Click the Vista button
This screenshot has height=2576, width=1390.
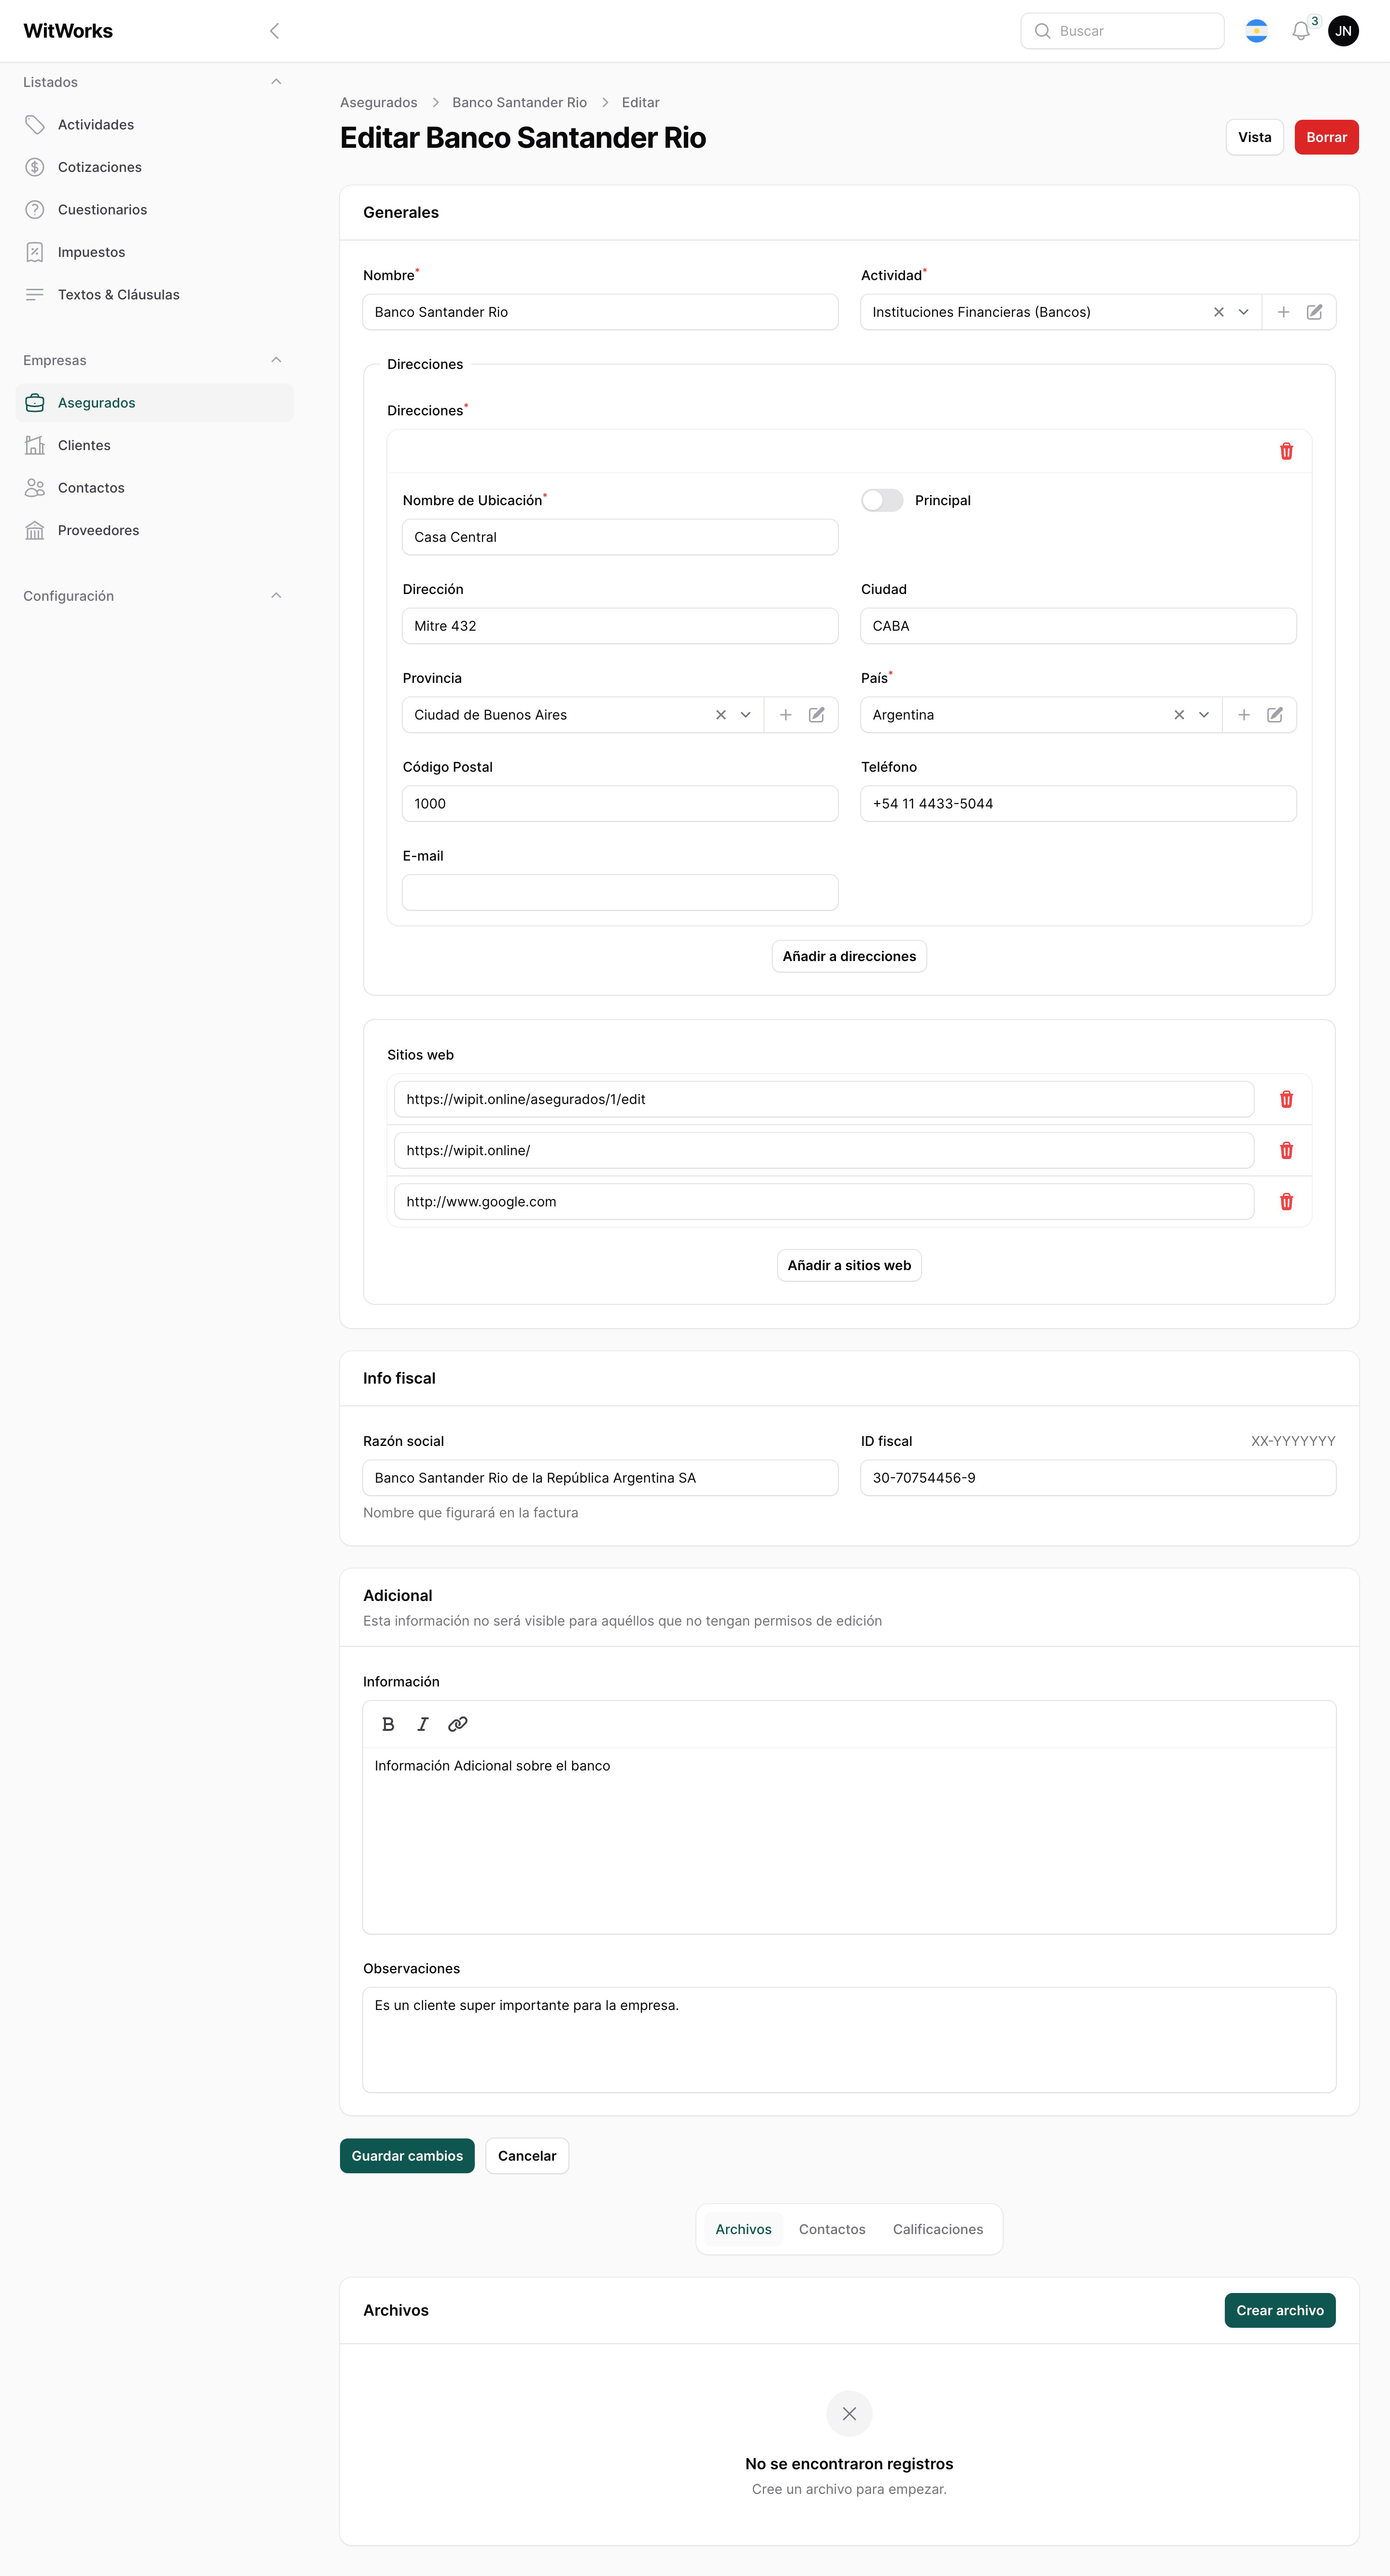[x=1254, y=137]
